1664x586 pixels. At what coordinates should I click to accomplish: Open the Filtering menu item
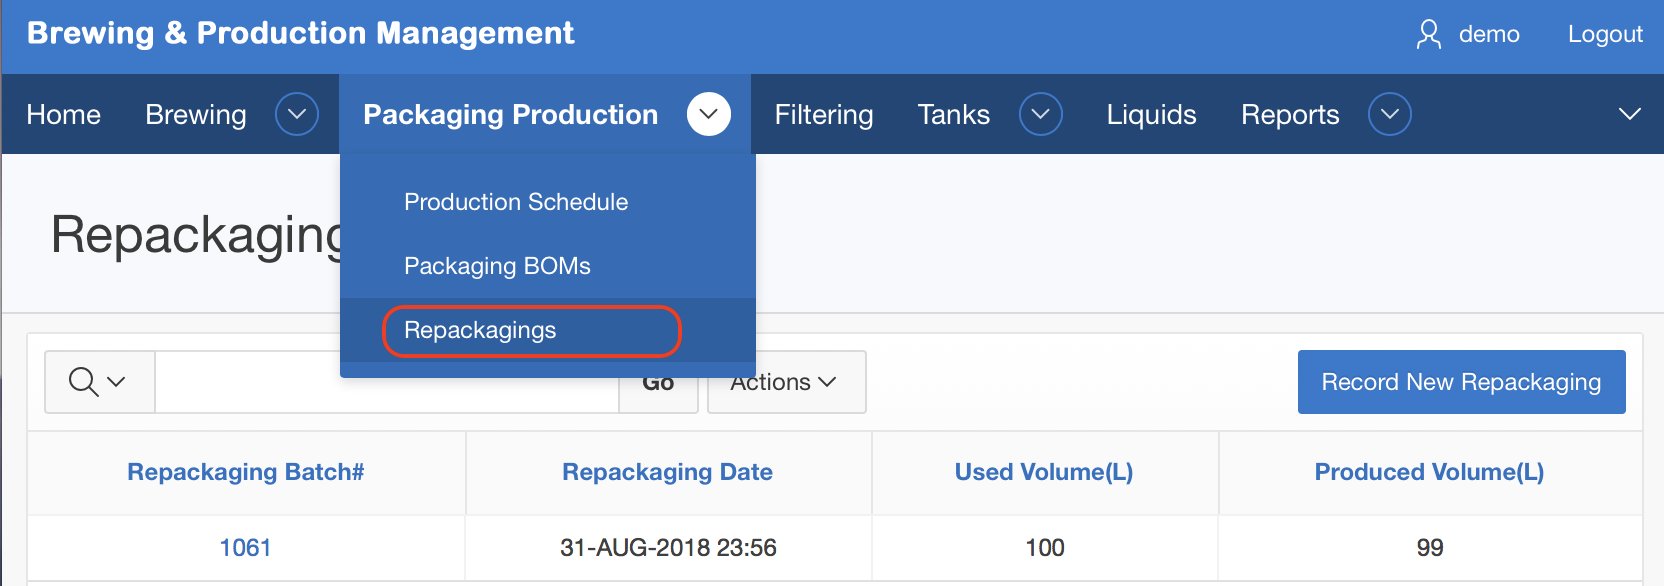[x=823, y=115]
